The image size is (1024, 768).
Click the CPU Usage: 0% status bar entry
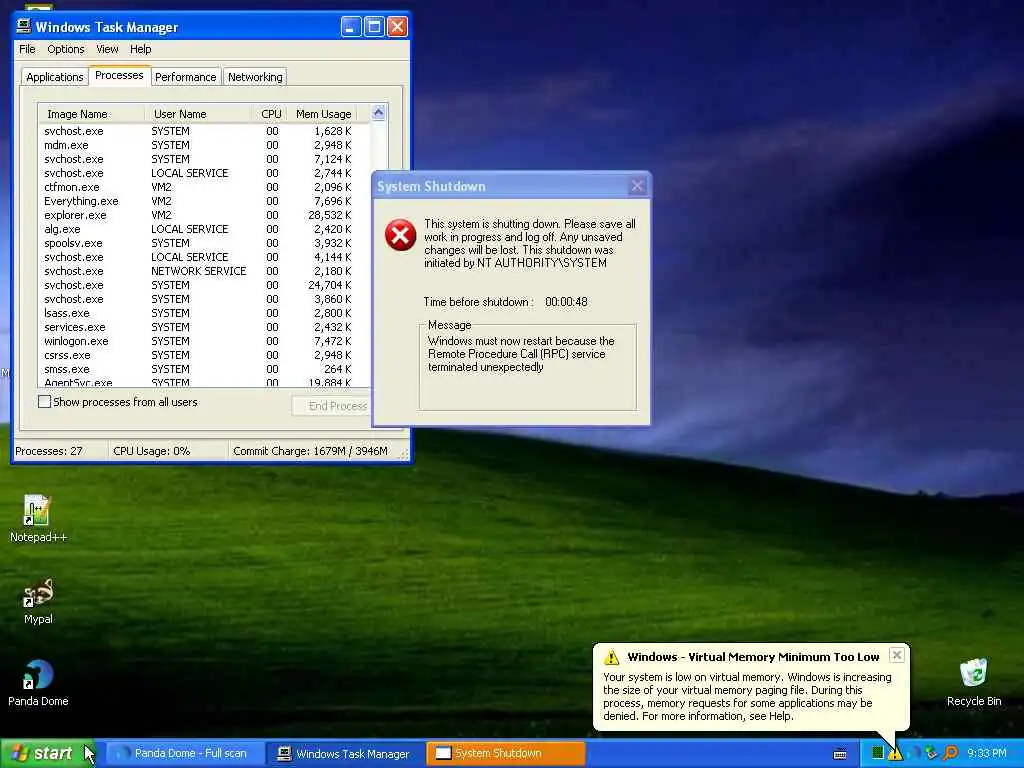(x=152, y=451)
